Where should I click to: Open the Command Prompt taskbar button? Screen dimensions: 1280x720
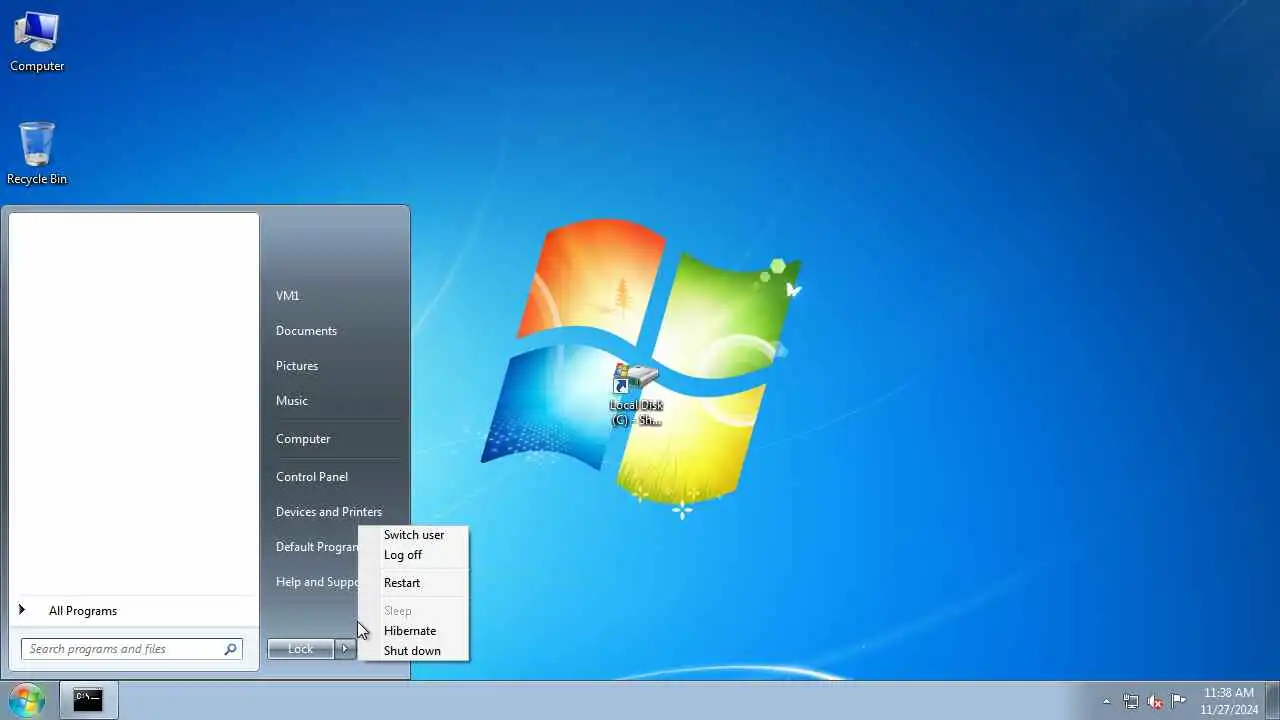tap(88, 700)
